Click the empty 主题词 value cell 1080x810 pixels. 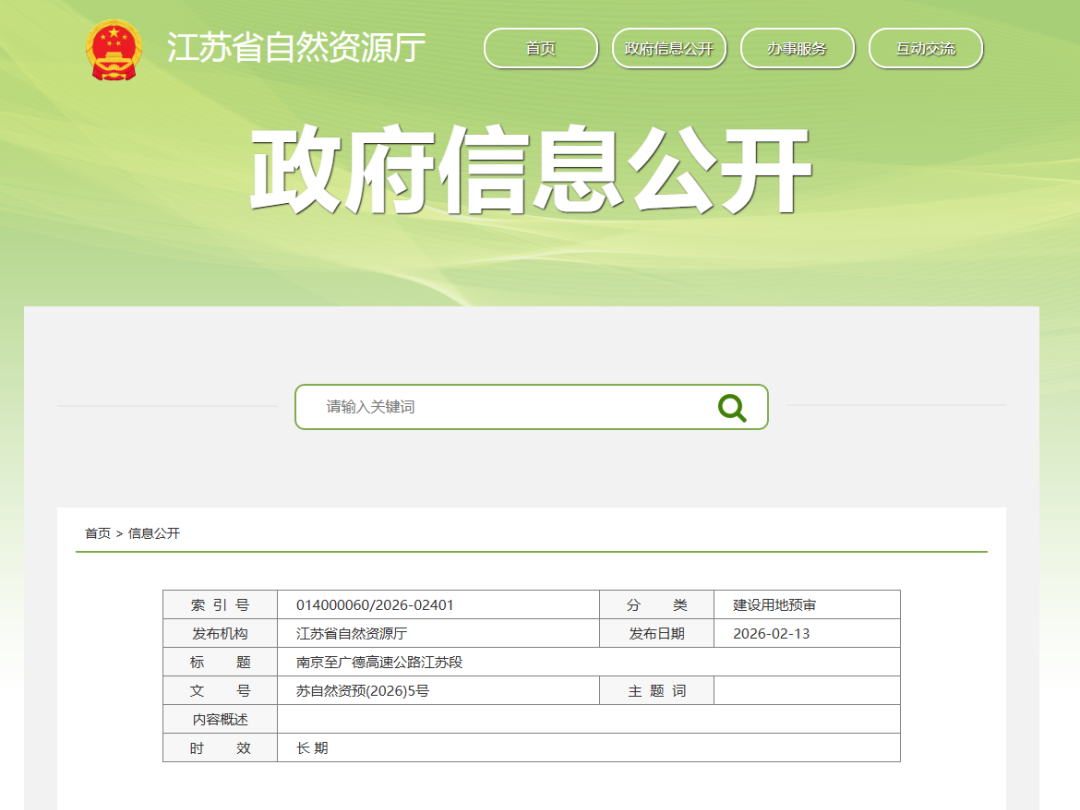[x=806, y=691]
